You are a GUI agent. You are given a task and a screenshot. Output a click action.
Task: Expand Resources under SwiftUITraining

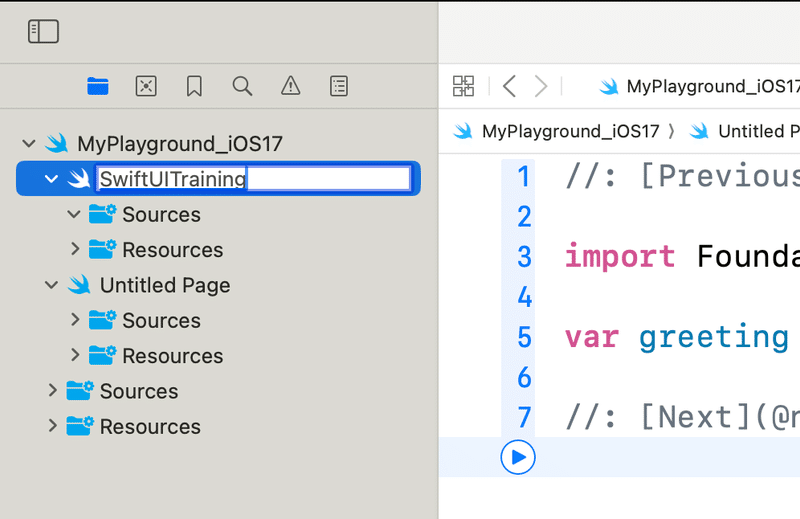click(75, 249)
